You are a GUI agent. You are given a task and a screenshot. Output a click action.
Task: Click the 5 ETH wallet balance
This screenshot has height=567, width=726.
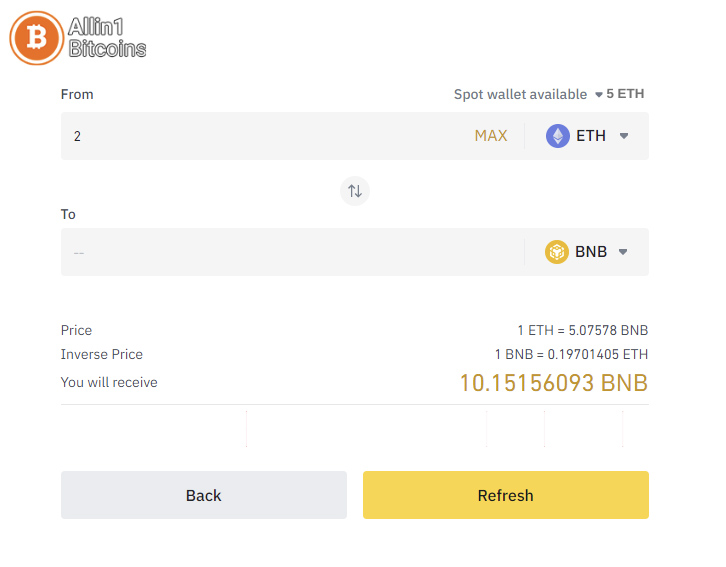click(x=625, y=94)
